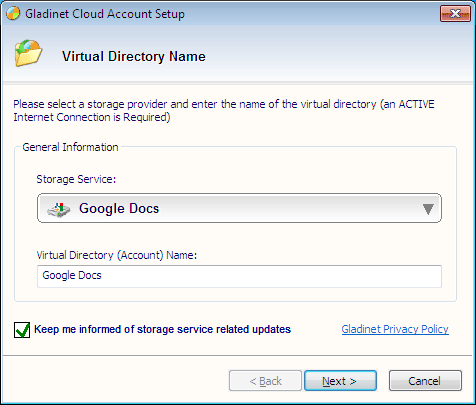Click the greyed-out Back button
Screen dimensions: 476x405
tap(265, 381)
